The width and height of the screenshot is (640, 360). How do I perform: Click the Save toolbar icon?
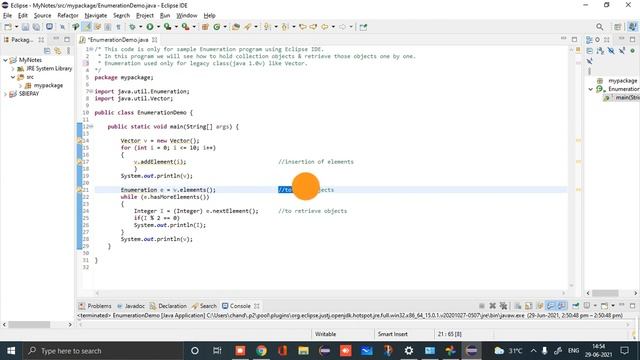coord(25,27)
